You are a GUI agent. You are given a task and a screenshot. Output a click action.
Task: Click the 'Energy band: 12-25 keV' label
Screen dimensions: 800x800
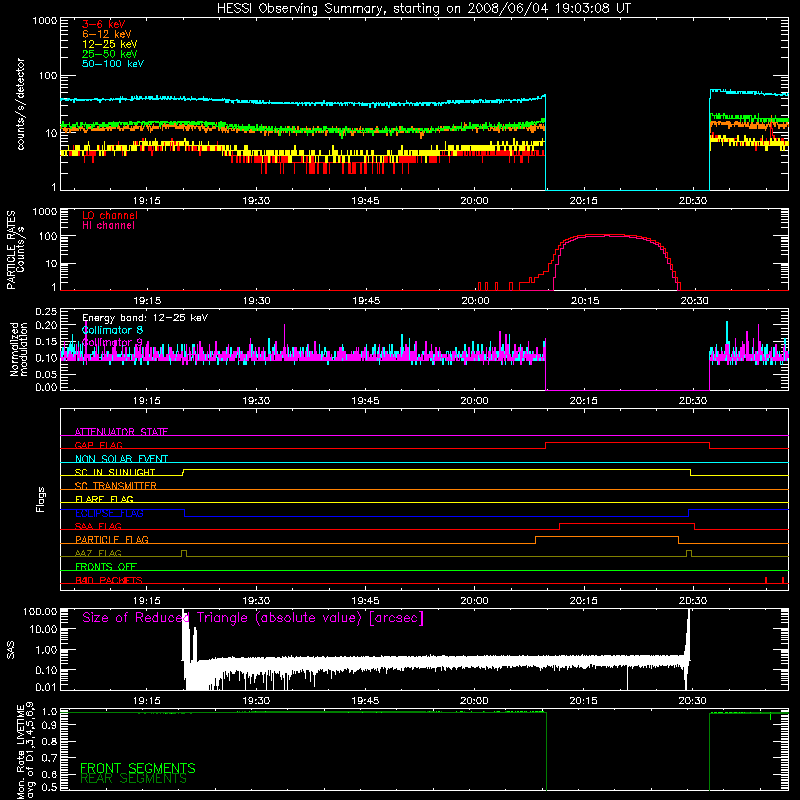tap(145, 318)
